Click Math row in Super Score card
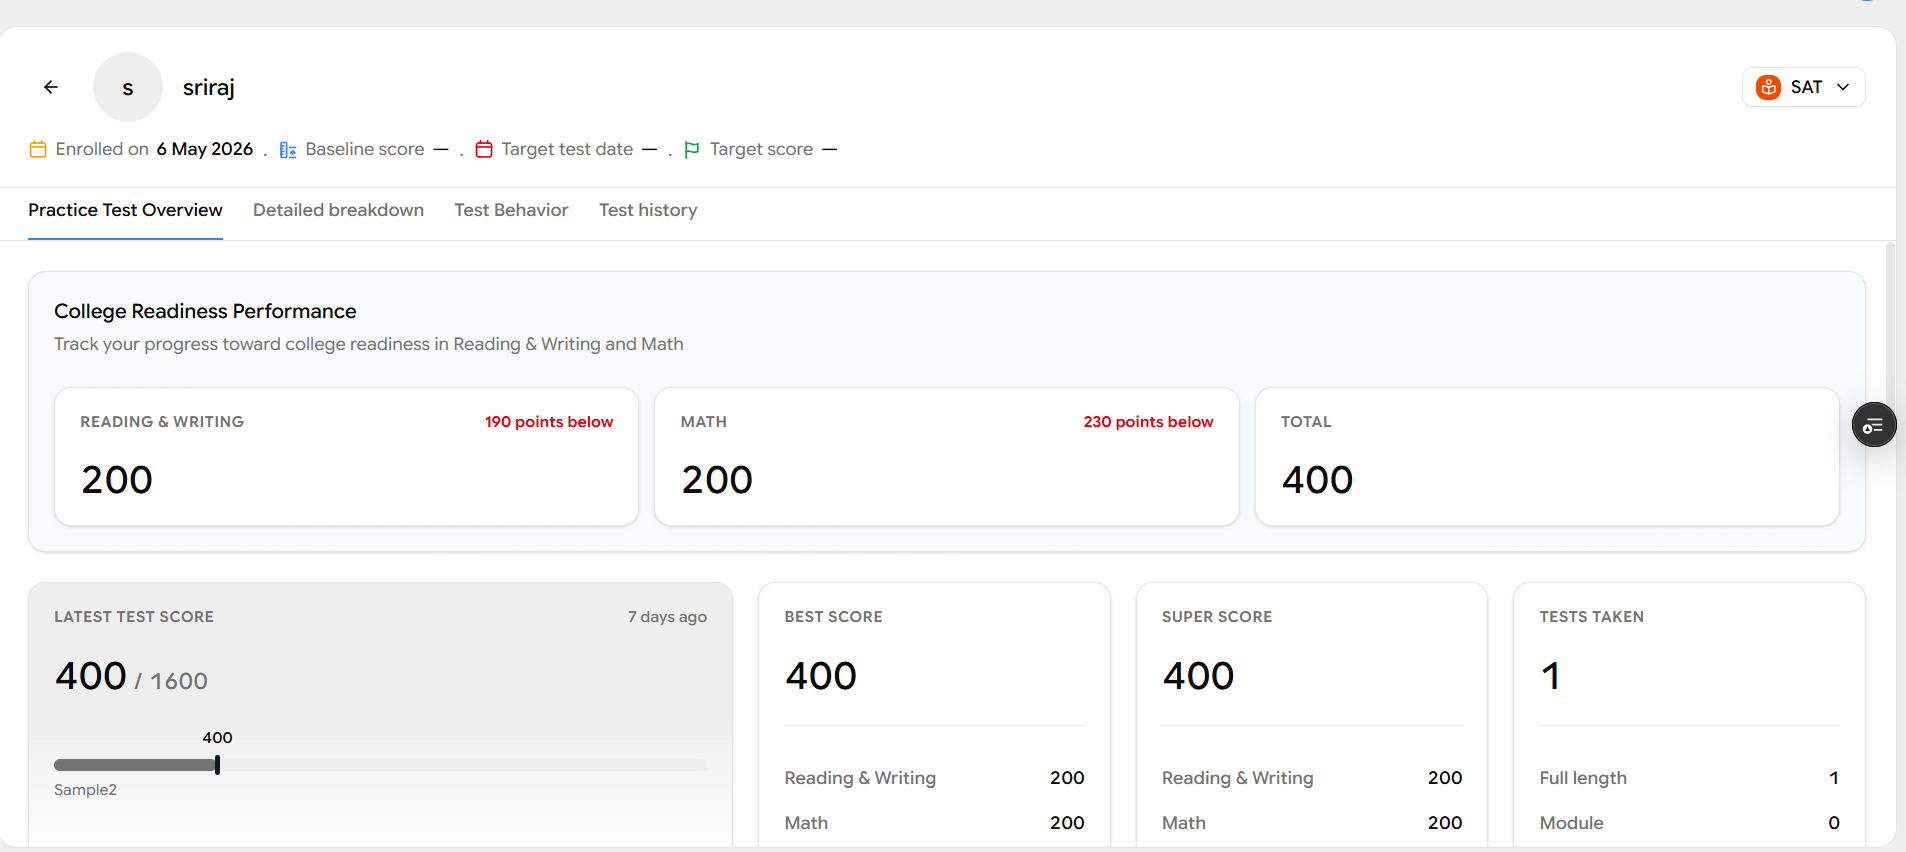 coord(1312,823)
